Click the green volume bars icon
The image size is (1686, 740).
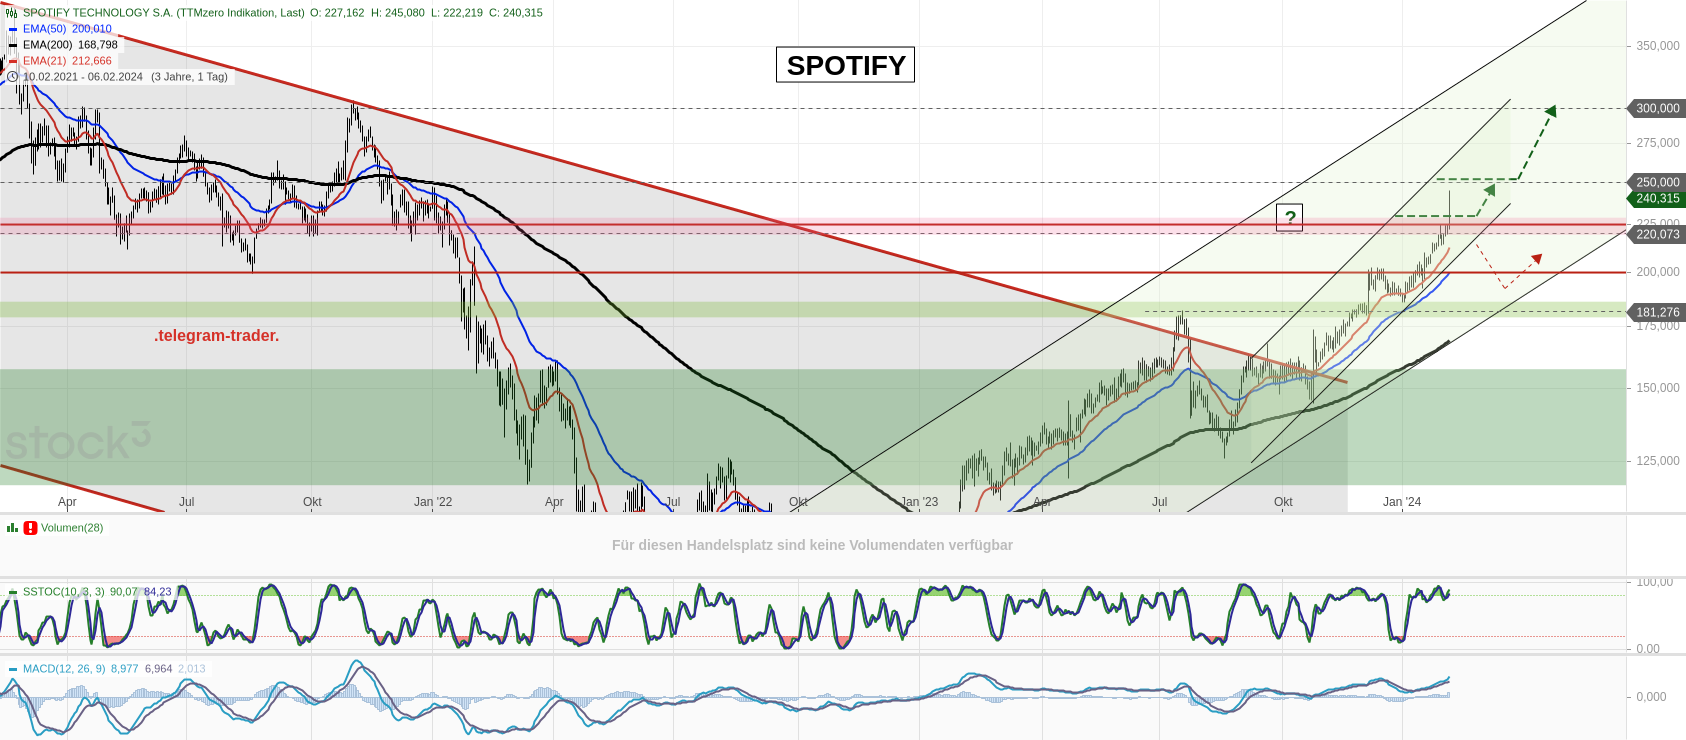pyautogui.click(x=13, y=528)
